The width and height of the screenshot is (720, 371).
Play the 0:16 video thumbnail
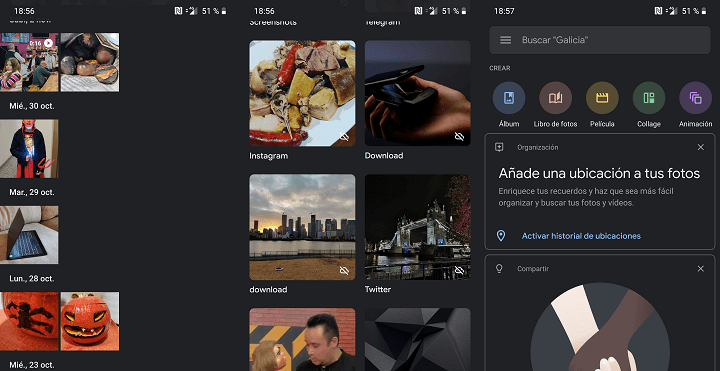click(29, 62)
